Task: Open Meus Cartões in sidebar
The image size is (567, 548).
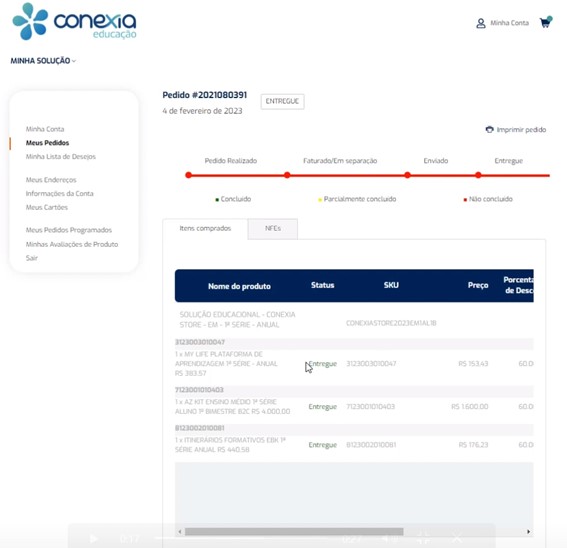Action: pyautogui.click(x=47, y=207)
